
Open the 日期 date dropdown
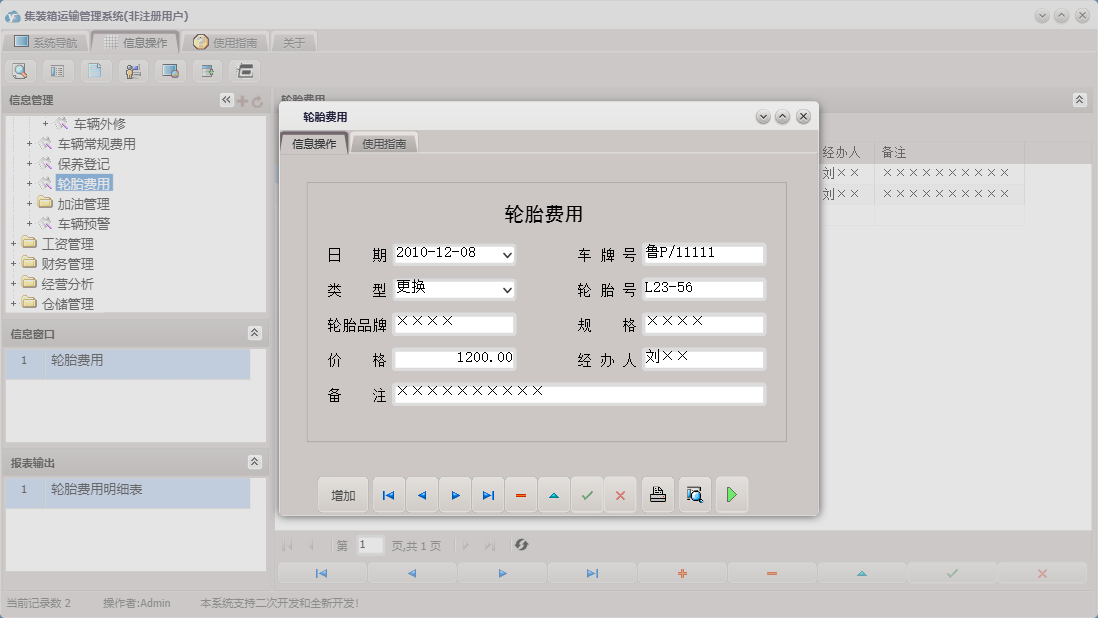pos(508,254)
